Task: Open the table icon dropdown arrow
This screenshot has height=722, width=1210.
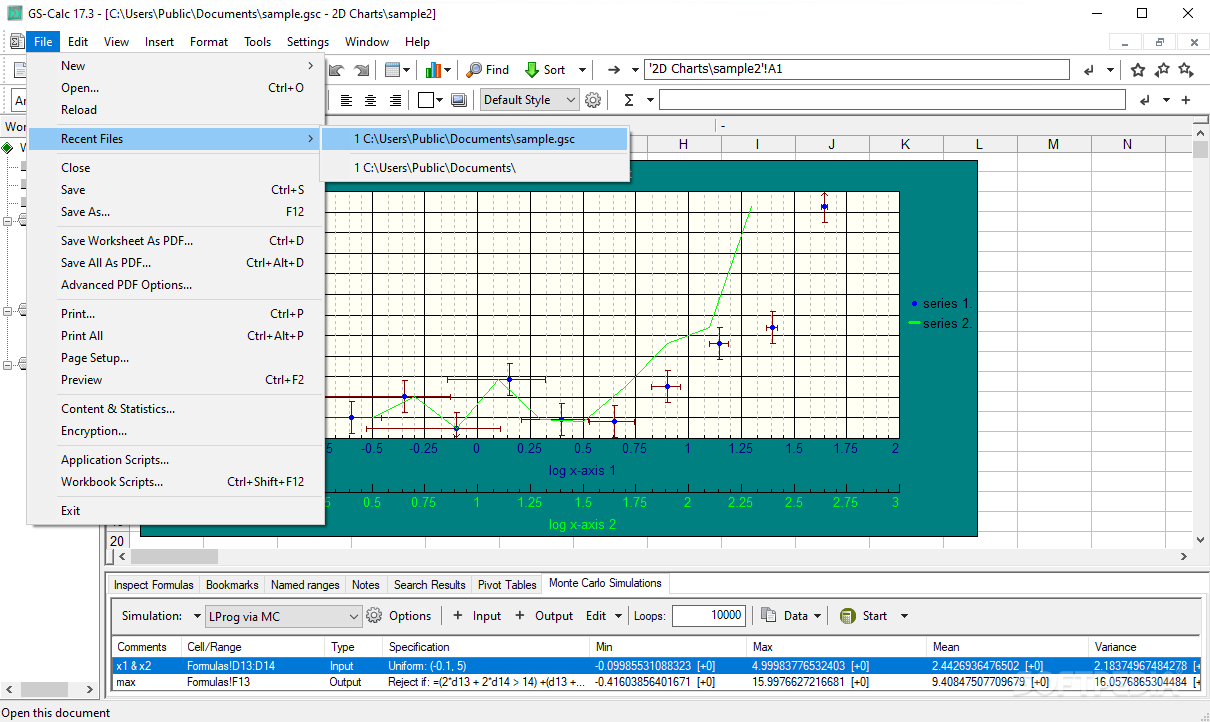Action: point(407,70)
